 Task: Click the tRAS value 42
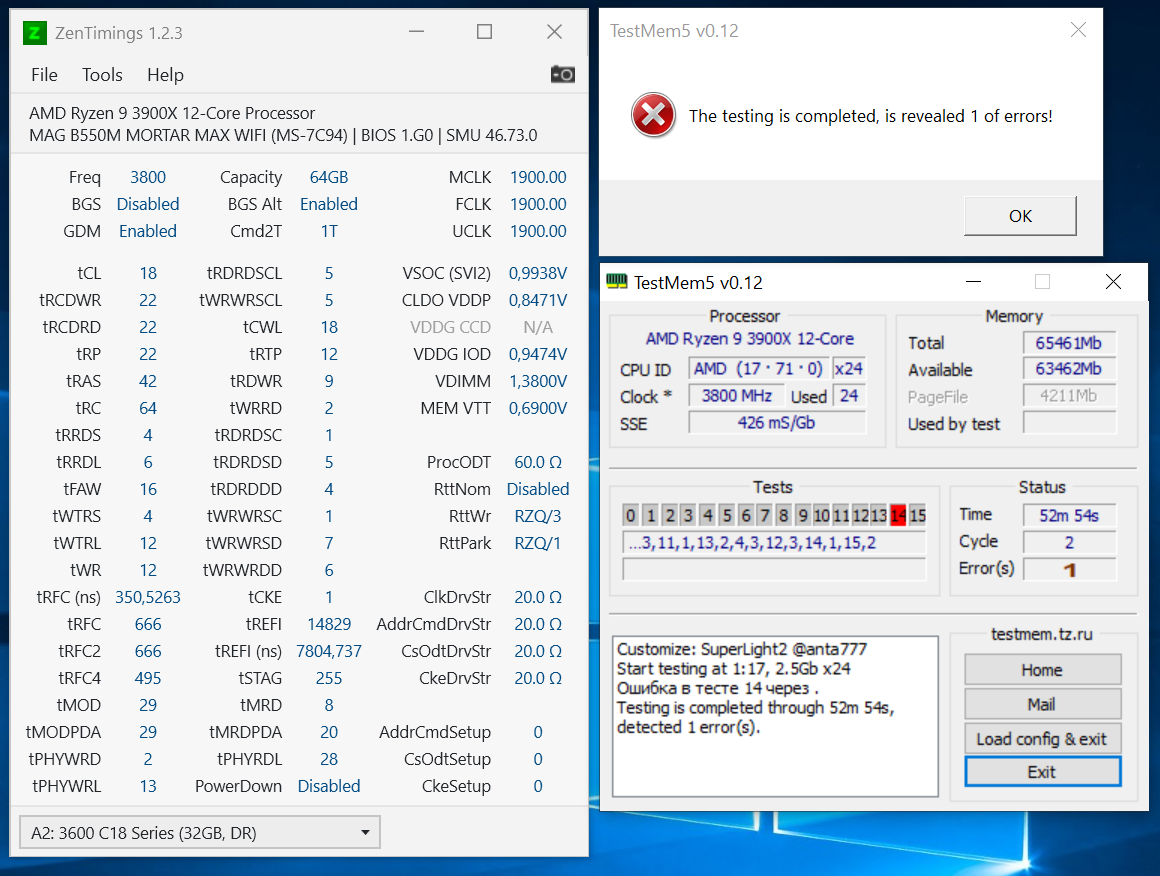pos(148,381)
